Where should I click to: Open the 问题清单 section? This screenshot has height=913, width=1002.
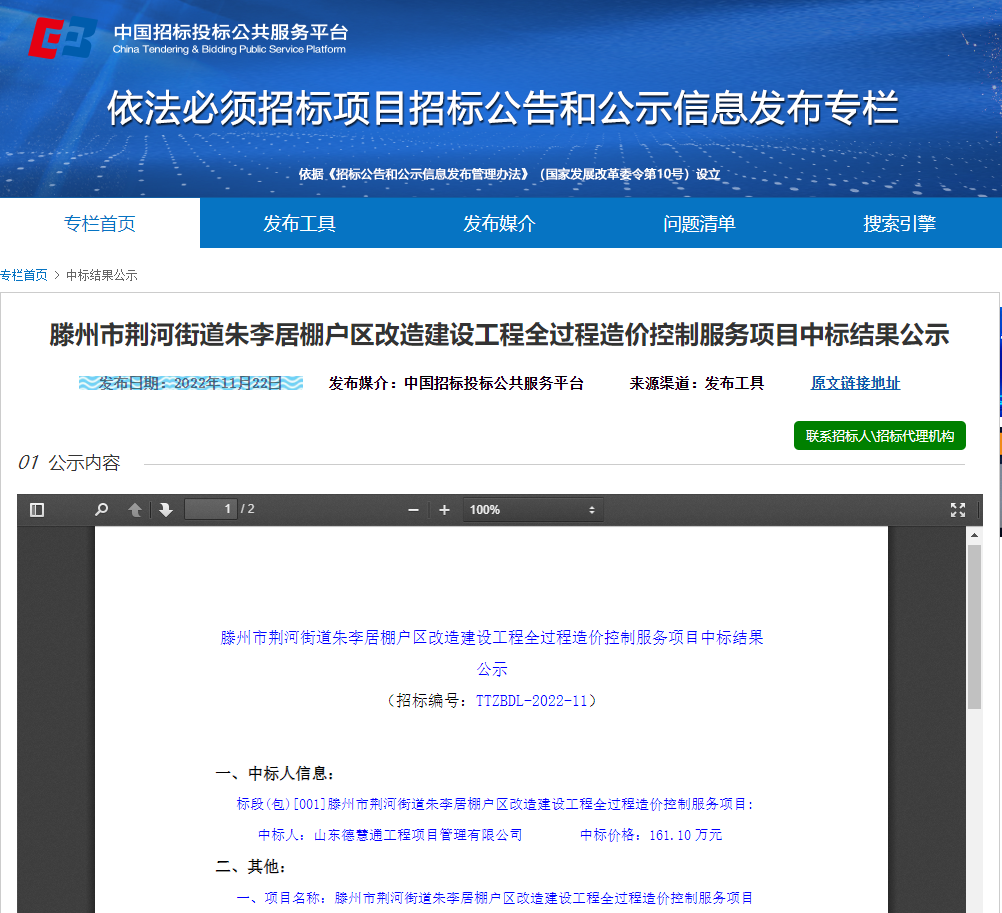[700, 222]
